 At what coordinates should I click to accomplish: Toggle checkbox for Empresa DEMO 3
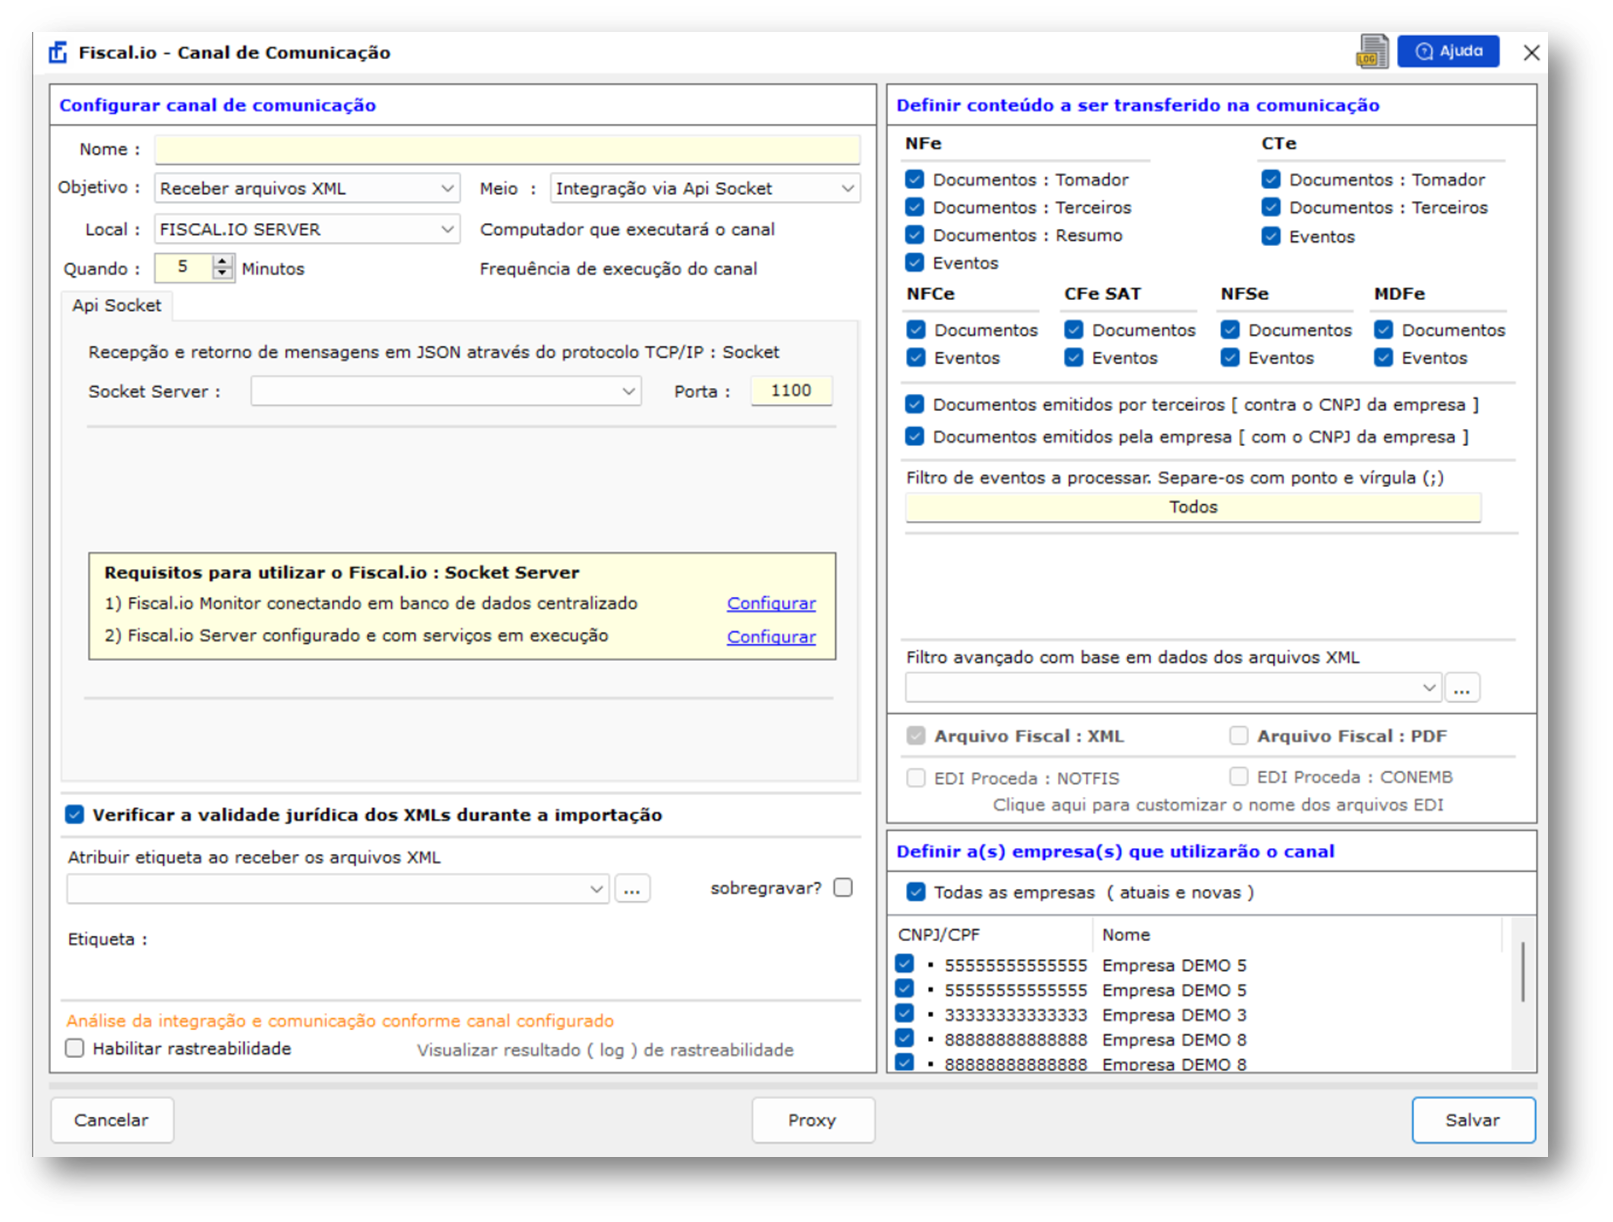pyautogui.click(x=904, y=1013)
